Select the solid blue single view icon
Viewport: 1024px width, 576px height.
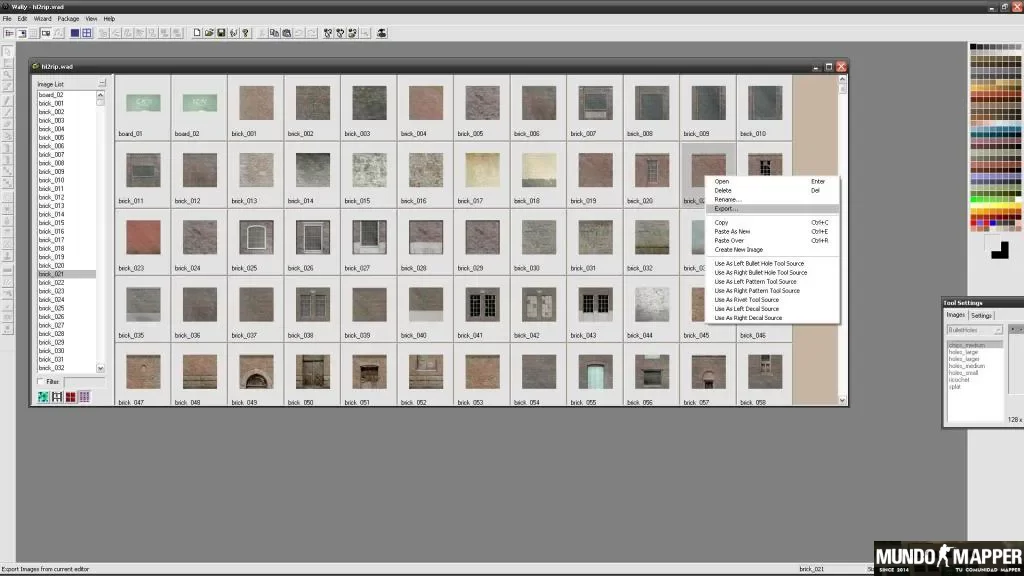click(75, 33)
